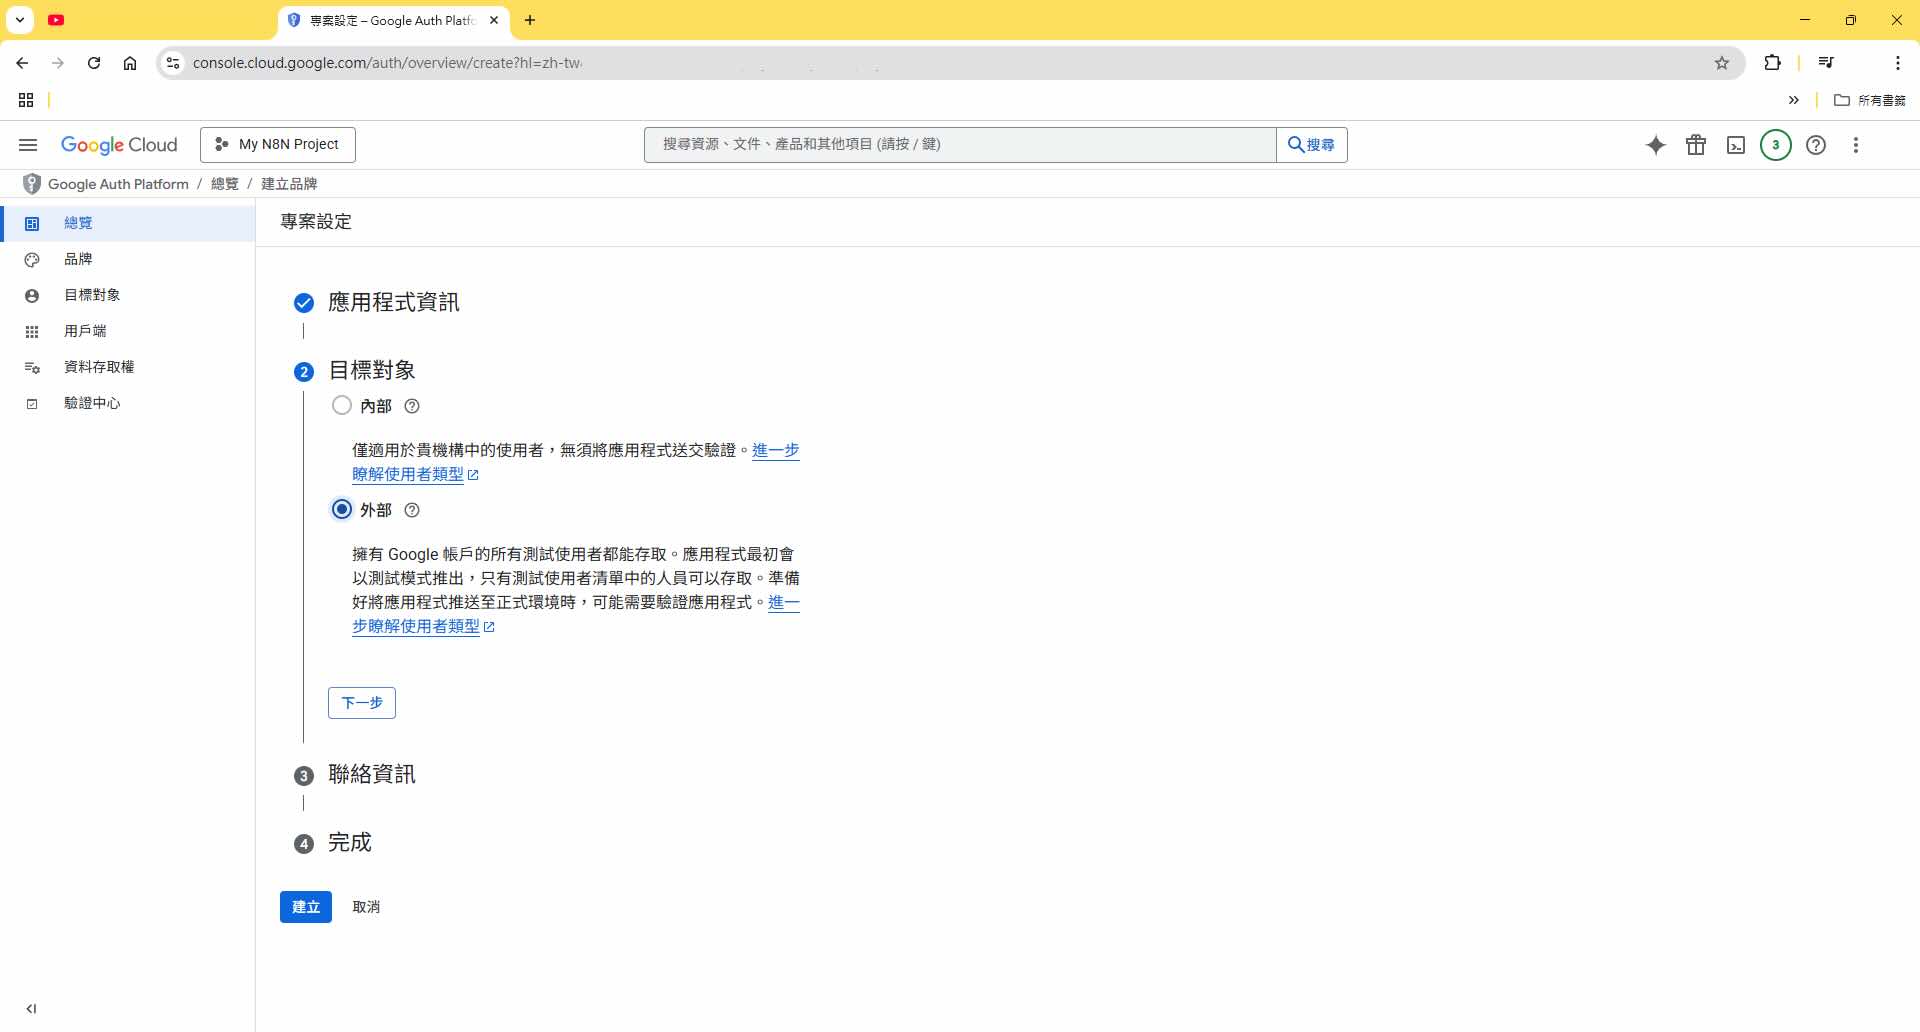Select the 外部 audience radio button
Viewport: 1920px width, 1032px height.
341,510
